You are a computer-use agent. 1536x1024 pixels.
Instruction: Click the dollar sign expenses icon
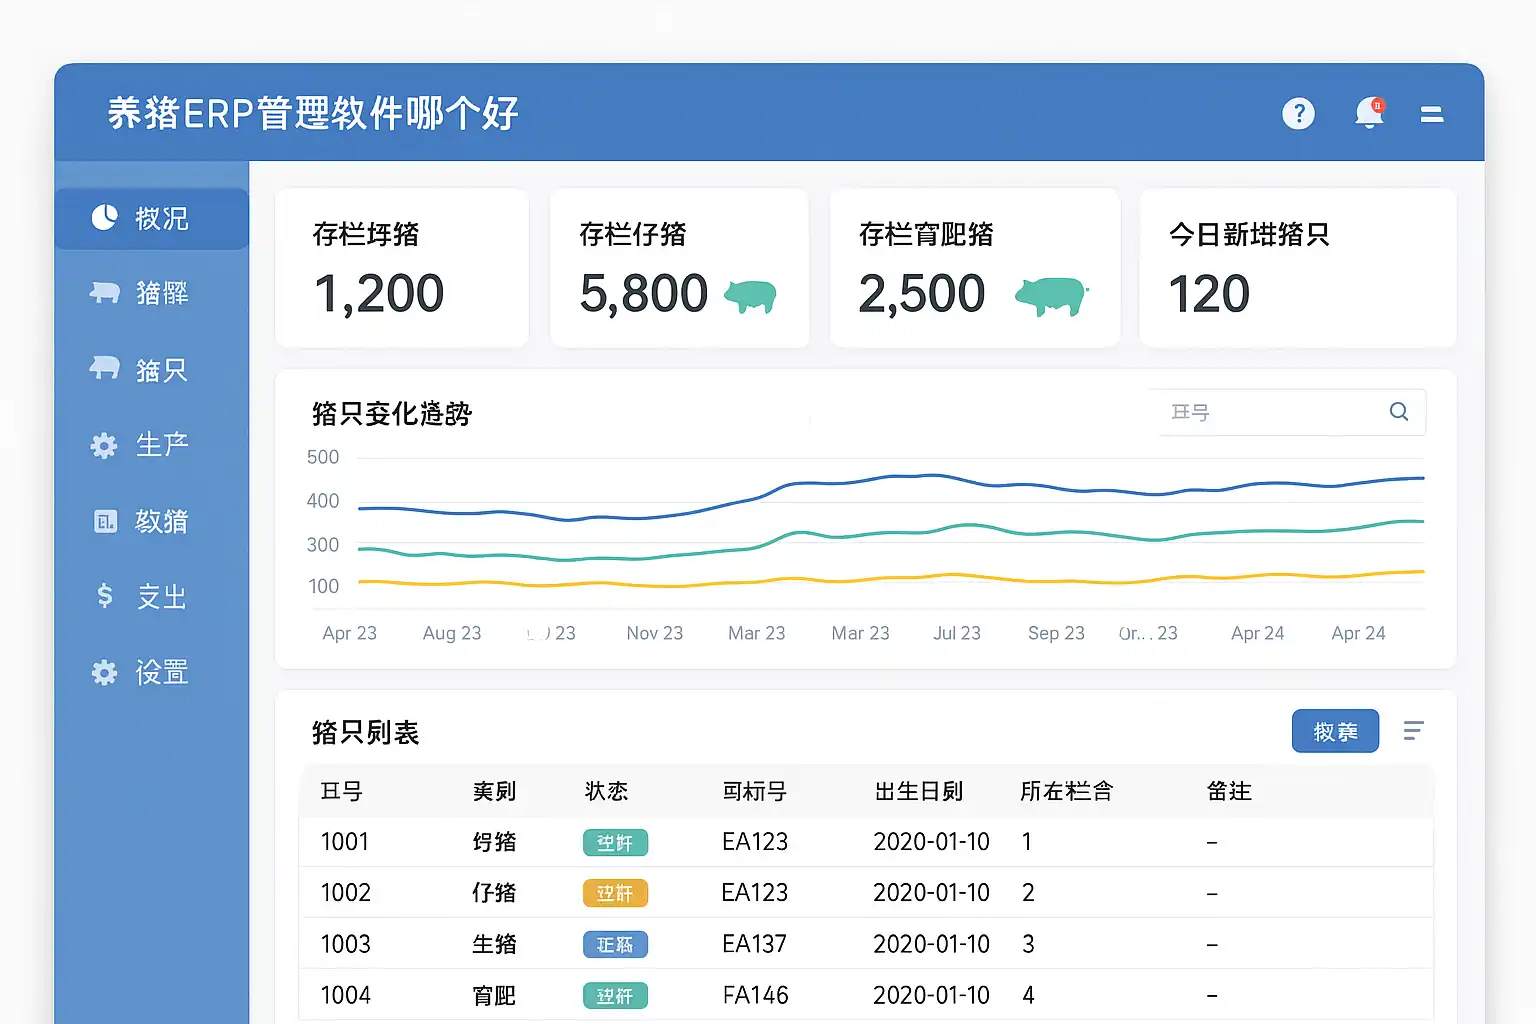(x=105, y=596)
